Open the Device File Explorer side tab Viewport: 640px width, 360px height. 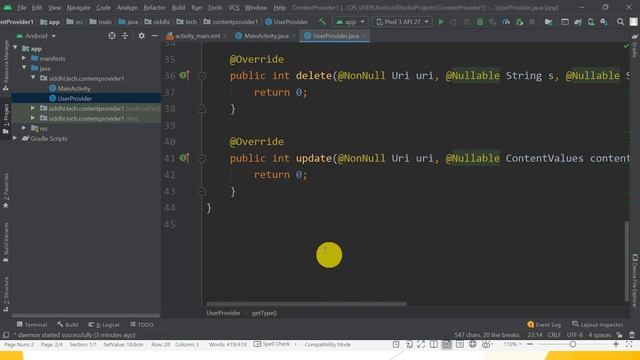(635, 280)
